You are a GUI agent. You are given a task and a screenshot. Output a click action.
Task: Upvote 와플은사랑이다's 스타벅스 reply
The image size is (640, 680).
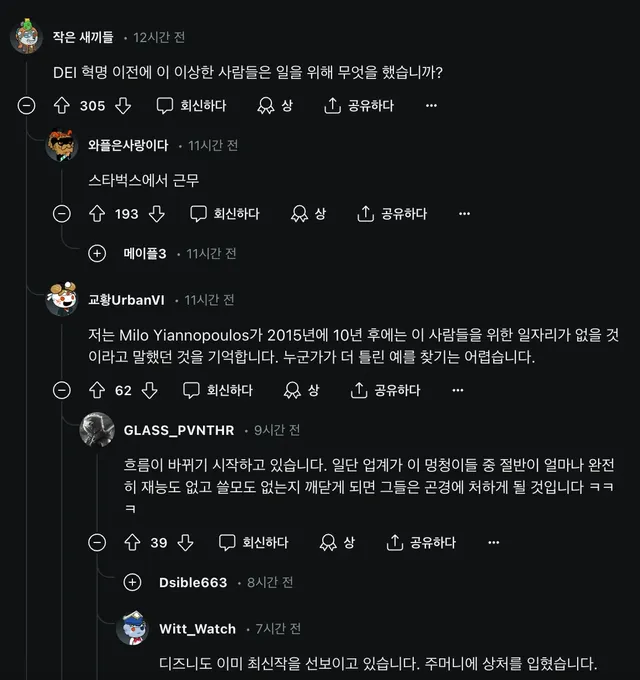97,213
